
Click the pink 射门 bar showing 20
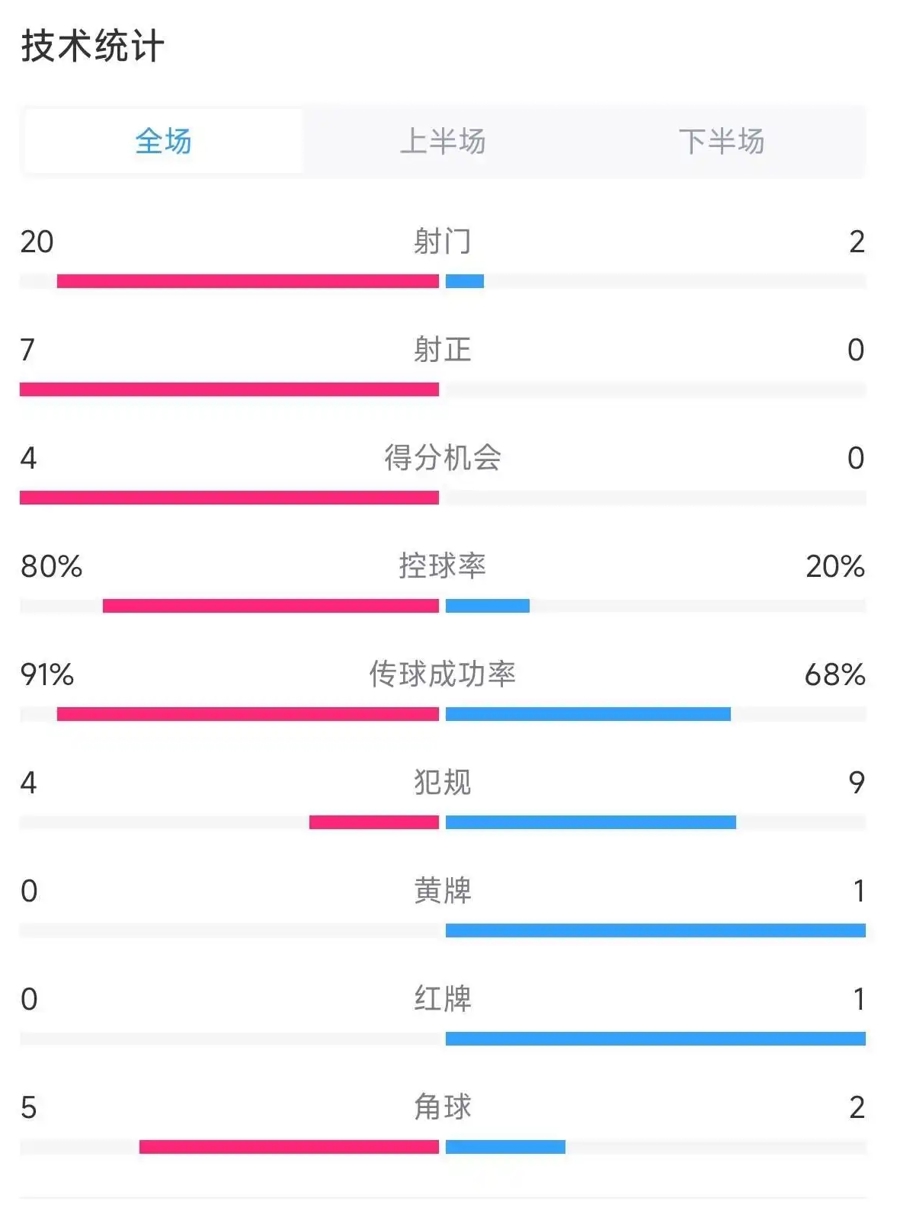pyautogui.click(x=248, y=281)
